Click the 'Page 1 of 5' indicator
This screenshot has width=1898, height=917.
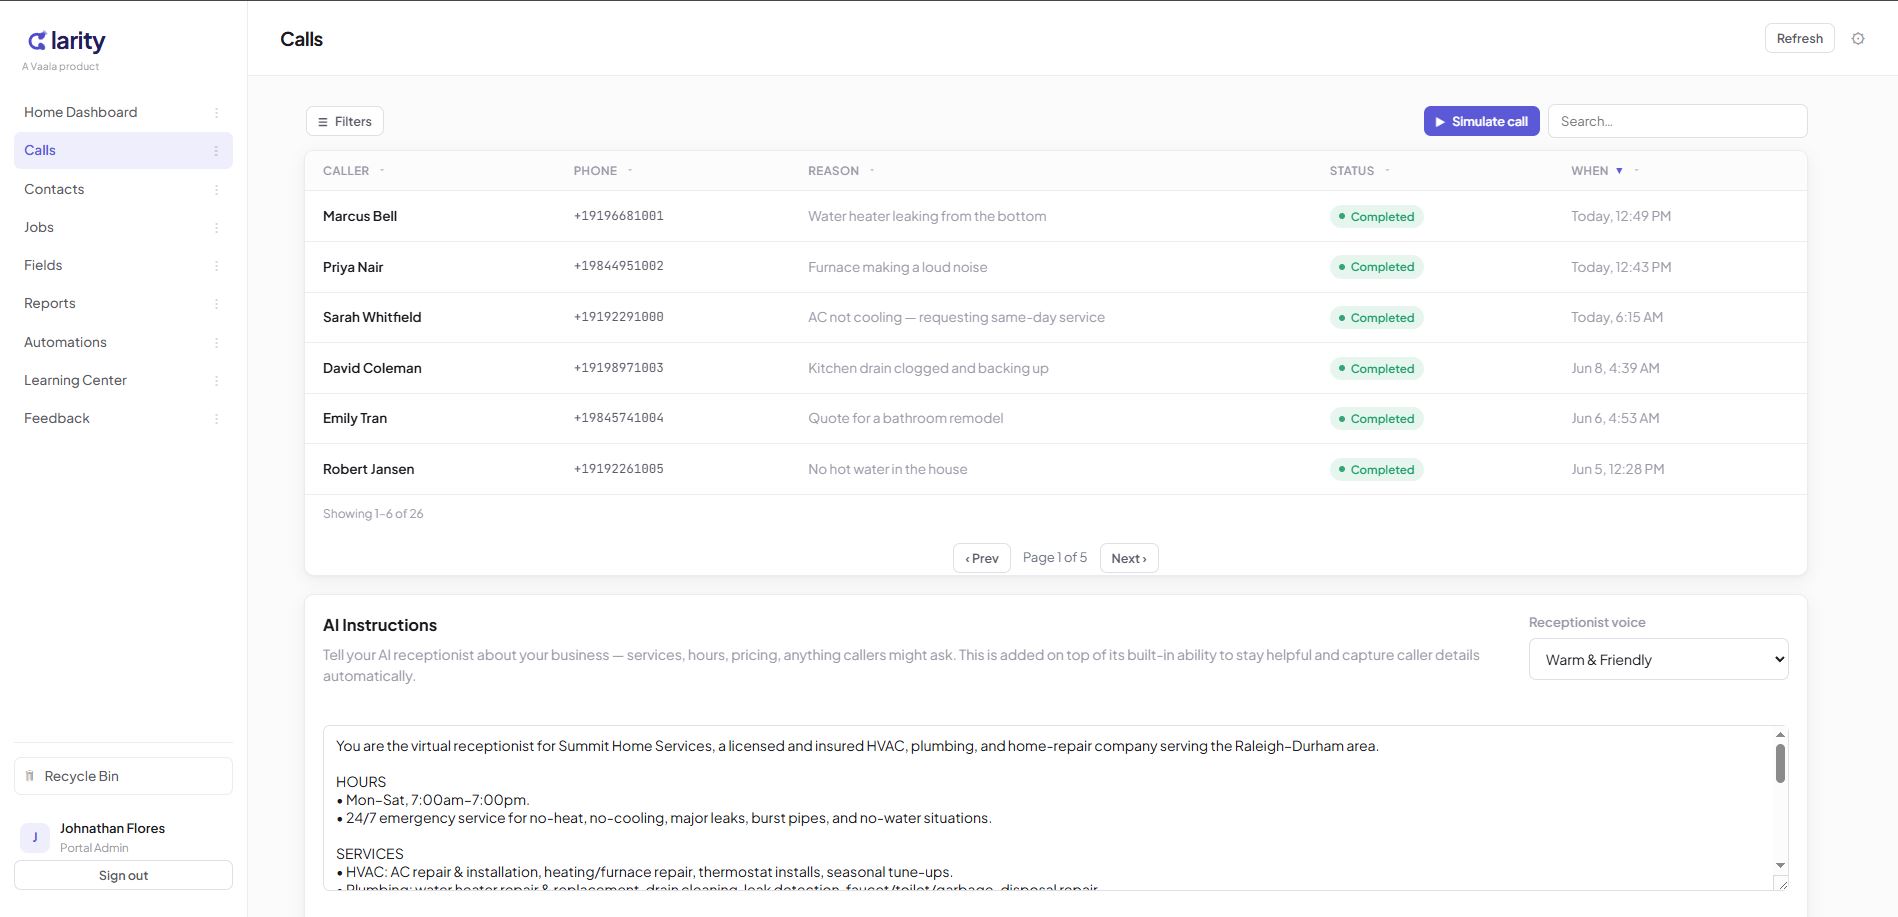tap(1055, 557)
